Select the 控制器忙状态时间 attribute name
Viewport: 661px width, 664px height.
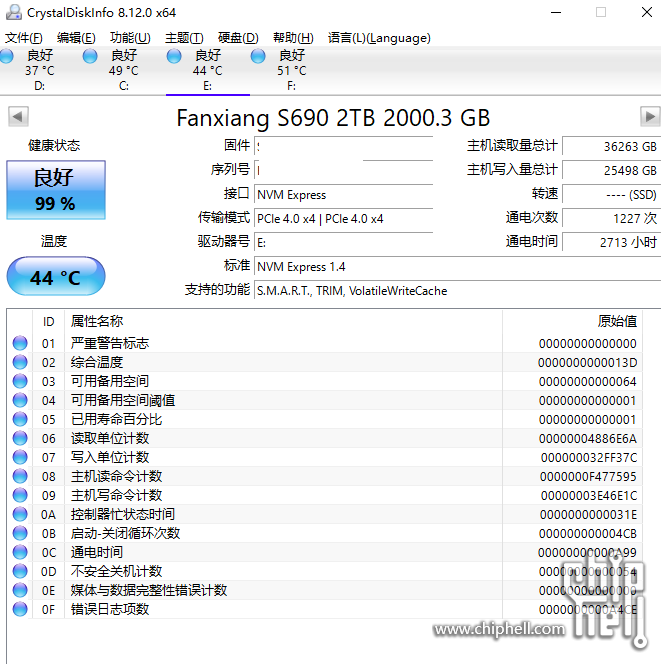click(x=123, y=514)
